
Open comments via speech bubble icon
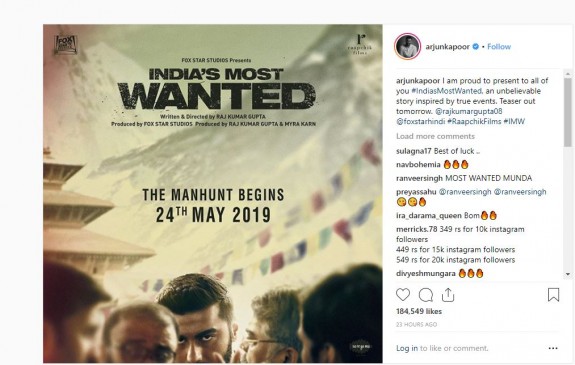click(426, 295)
